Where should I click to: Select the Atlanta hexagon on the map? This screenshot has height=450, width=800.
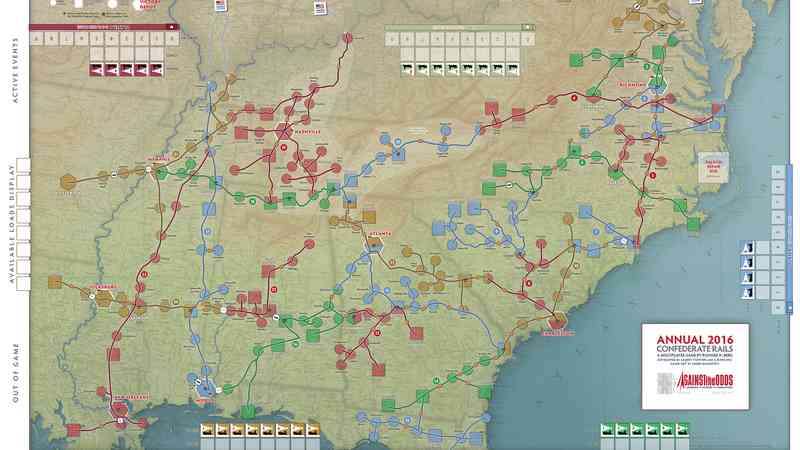tap(374, 243)
